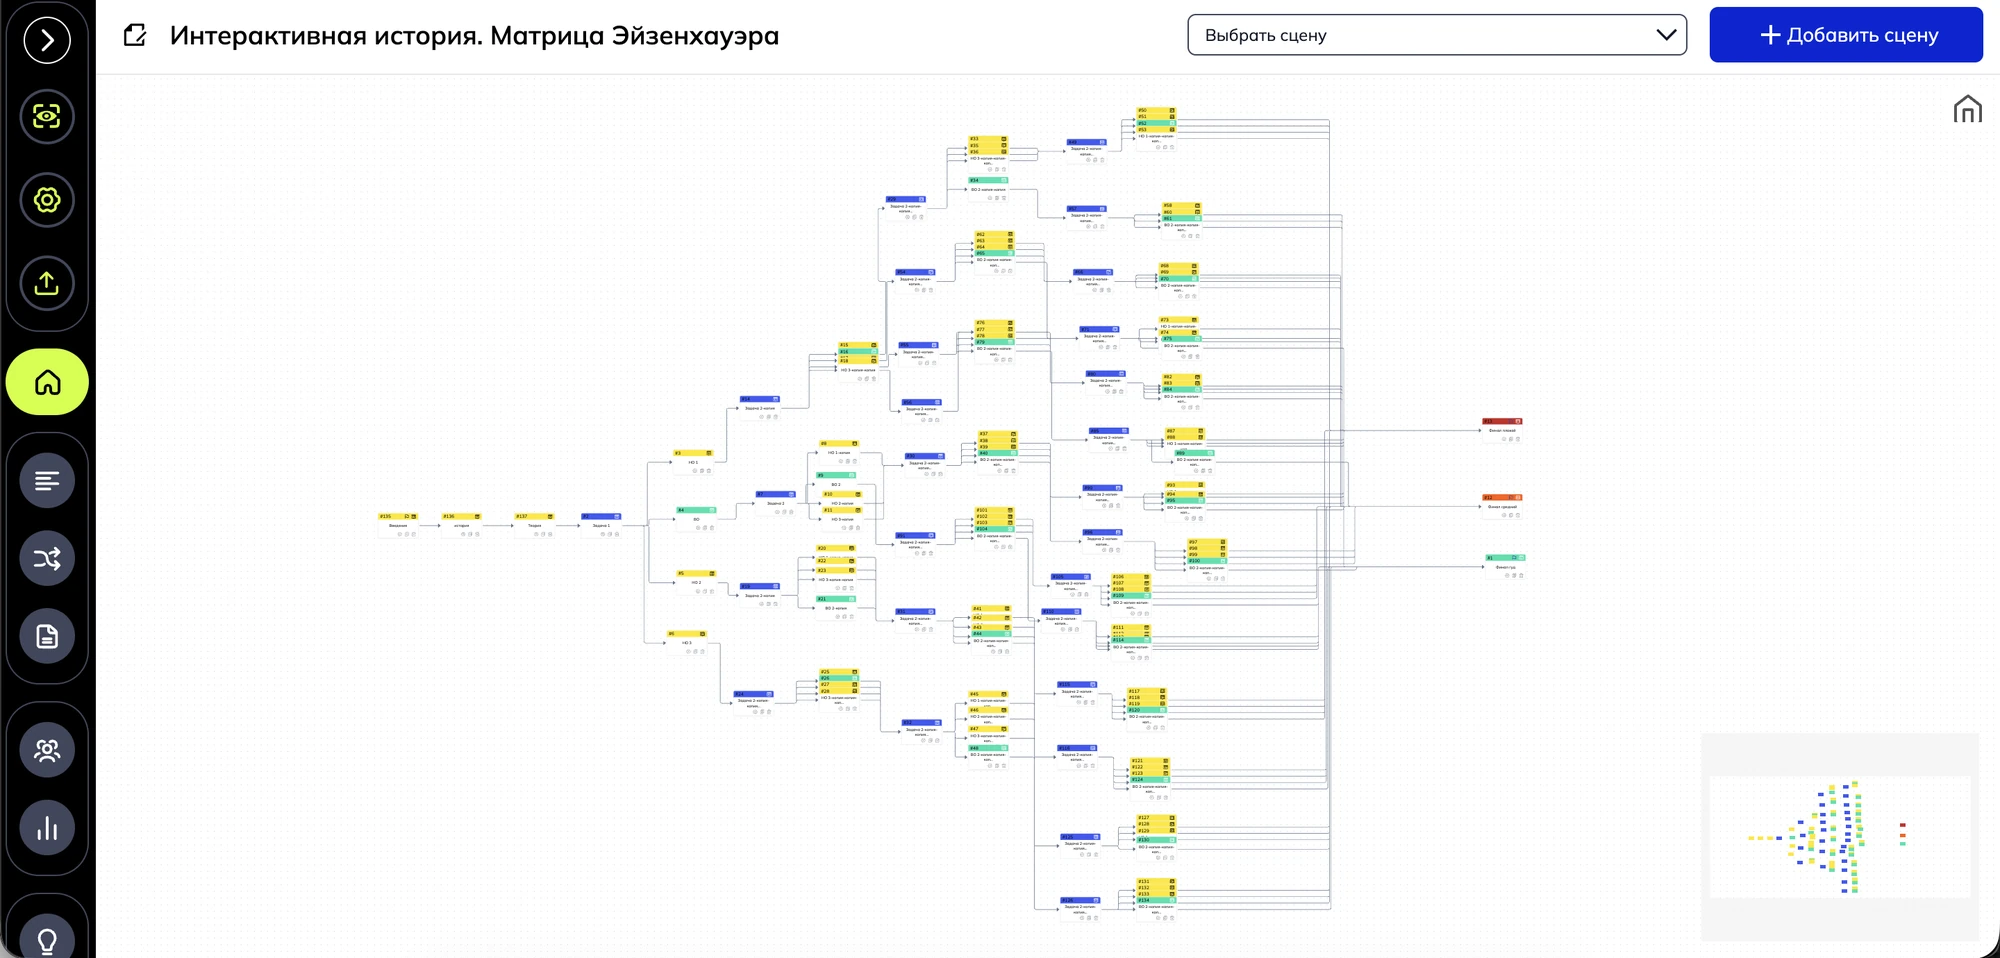
Task: Click the upload/export icon in sidebar
Action: pyautogui.click(x=47, y=284)
